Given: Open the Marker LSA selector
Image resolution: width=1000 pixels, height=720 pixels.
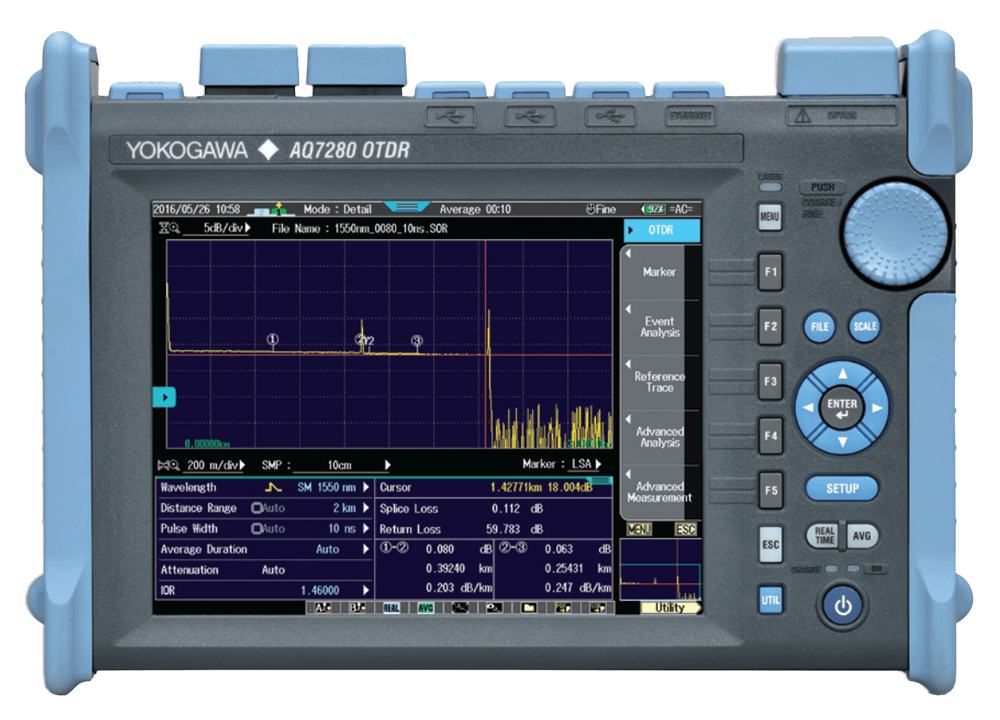Looking at the screenshot, I should pos(582,465).
